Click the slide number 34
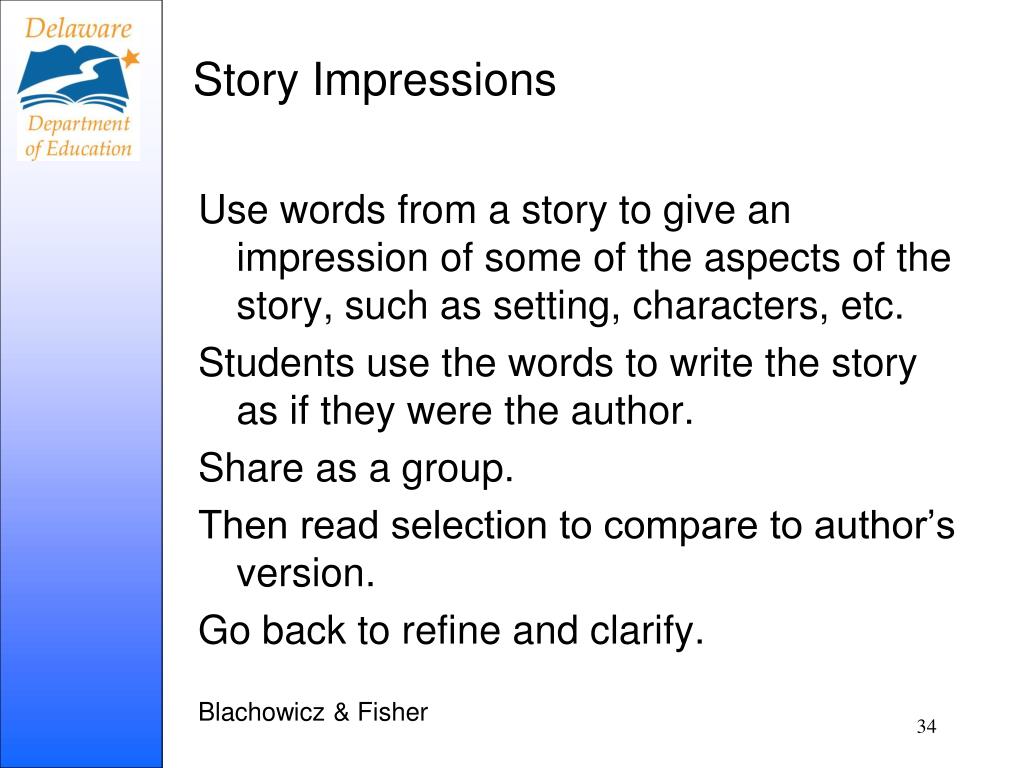Viewport: 1024px width, 768px height. coord(926,727)
